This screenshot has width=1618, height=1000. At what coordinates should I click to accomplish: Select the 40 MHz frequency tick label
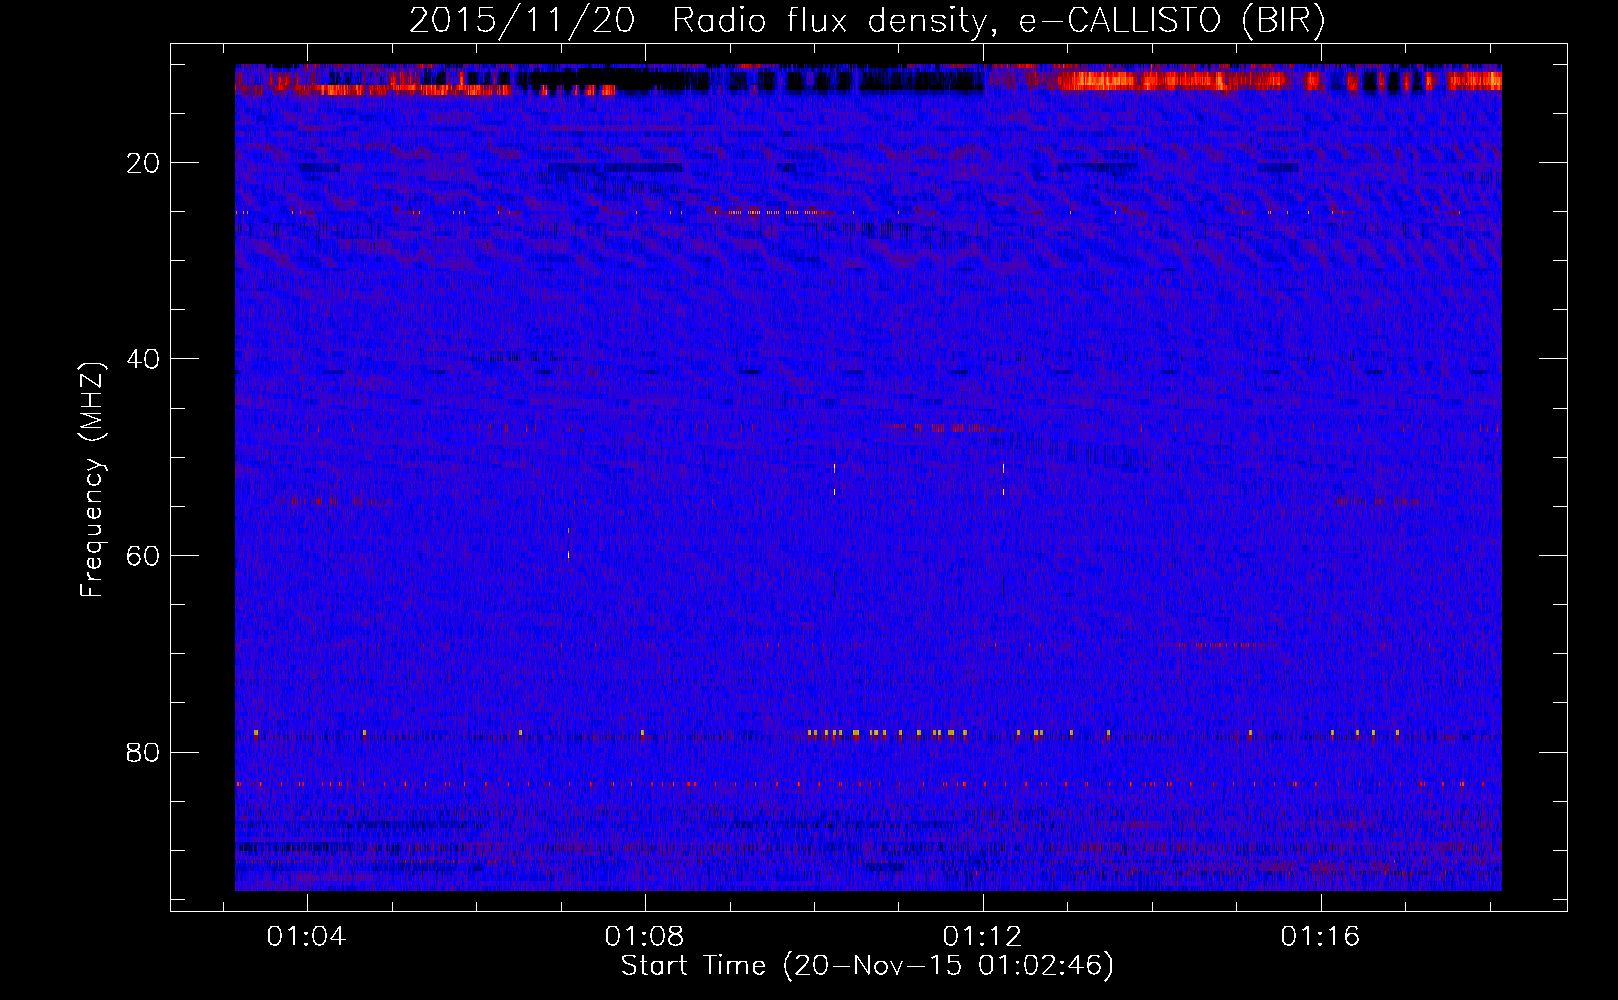pyautogui.click(x=144, y=359)
